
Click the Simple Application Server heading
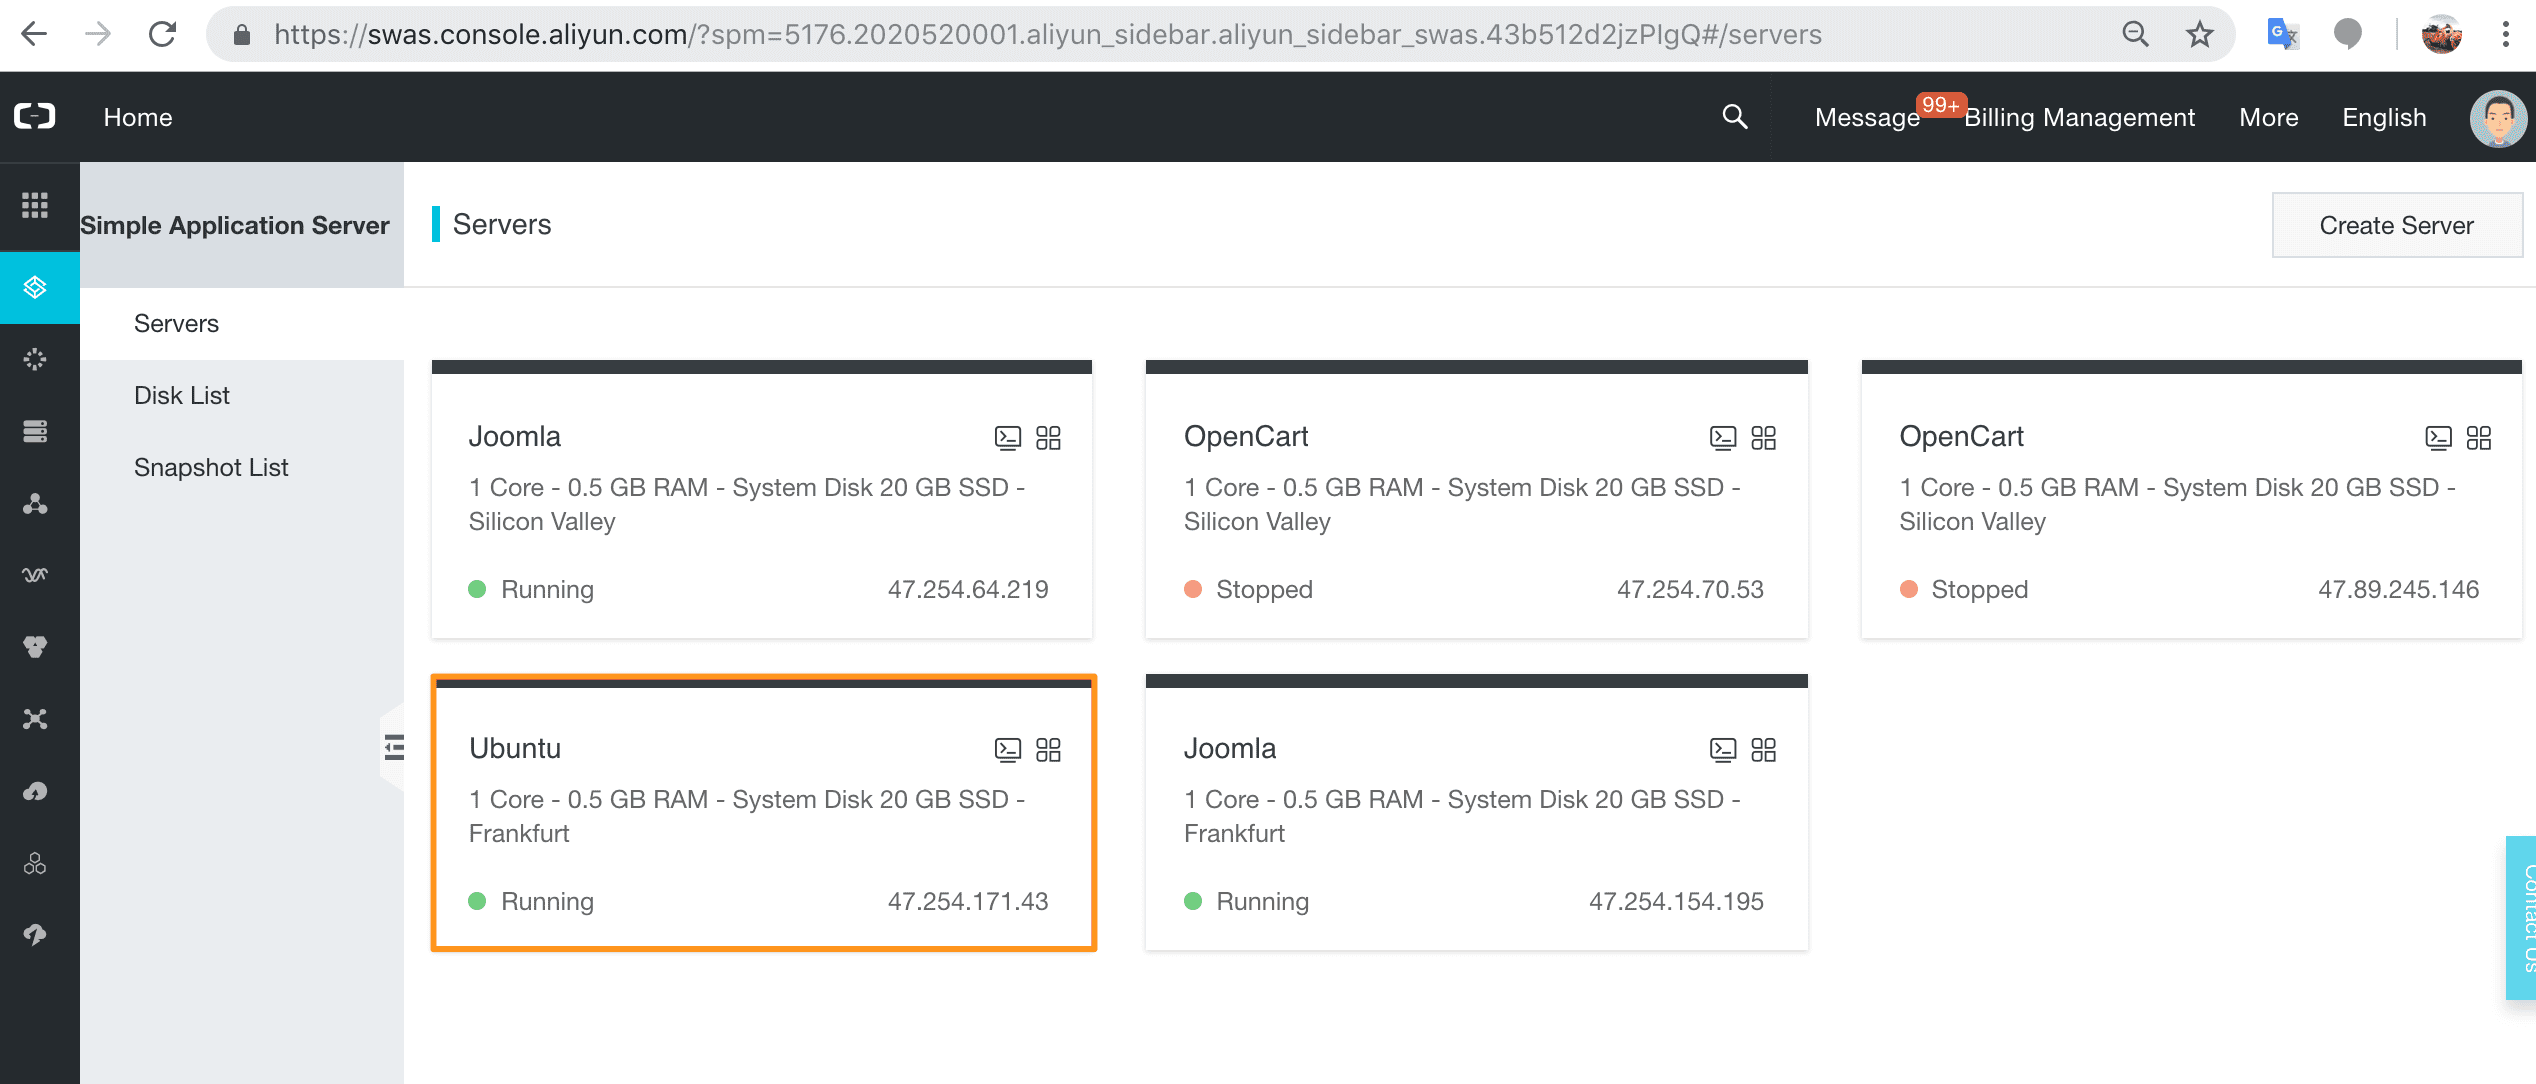tap(235, 226)
